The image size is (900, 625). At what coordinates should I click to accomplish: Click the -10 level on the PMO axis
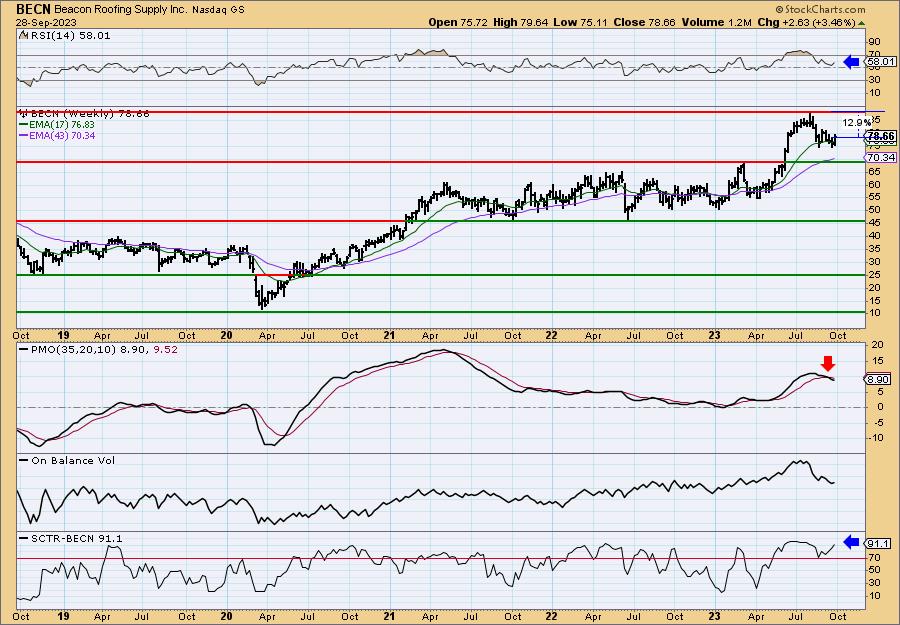tap(876, 438)
